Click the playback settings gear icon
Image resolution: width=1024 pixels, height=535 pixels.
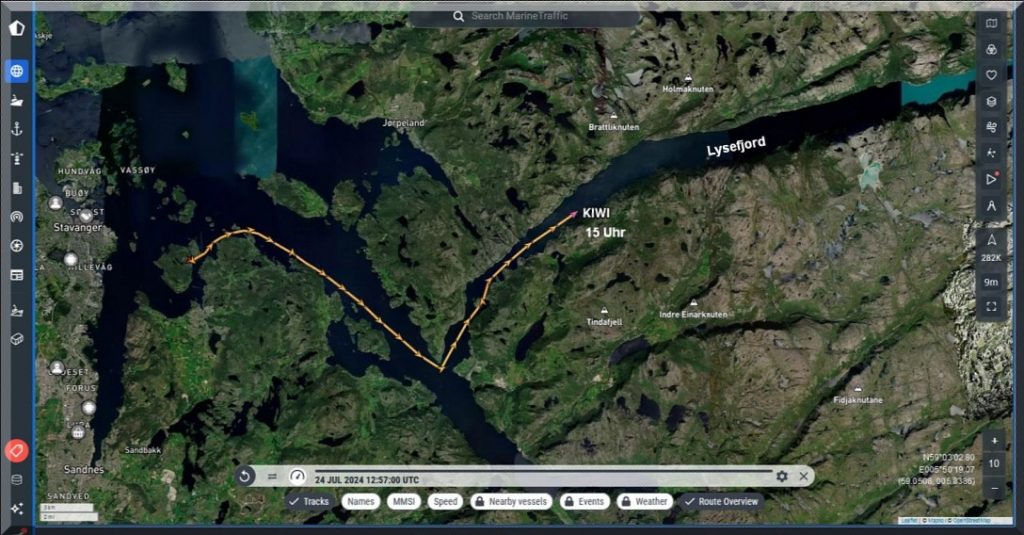pos(782,477)
